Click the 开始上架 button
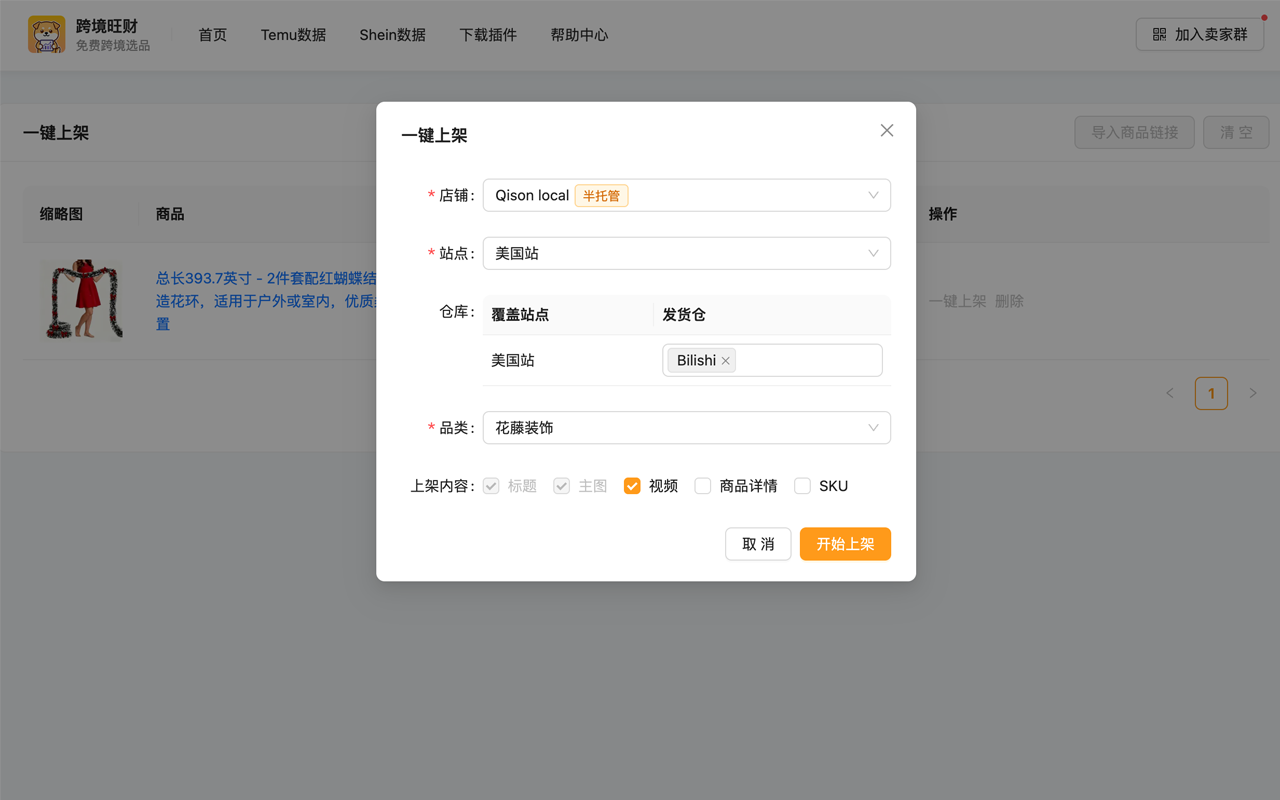The image size is (1280, 800). 845,544
